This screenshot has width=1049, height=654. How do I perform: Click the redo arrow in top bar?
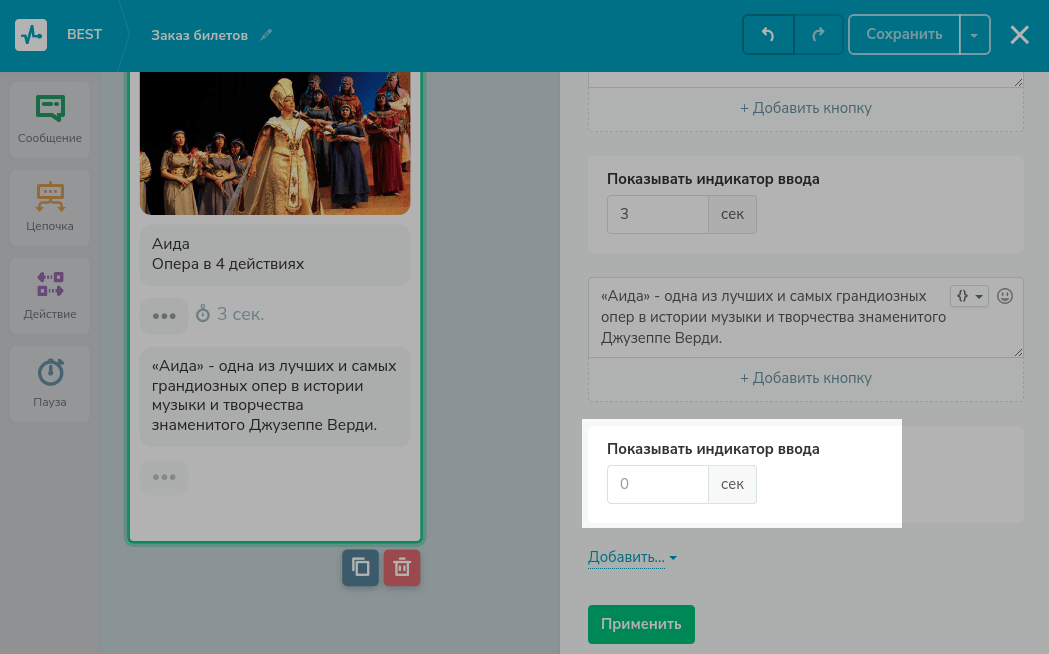click(x=819, y=34)
